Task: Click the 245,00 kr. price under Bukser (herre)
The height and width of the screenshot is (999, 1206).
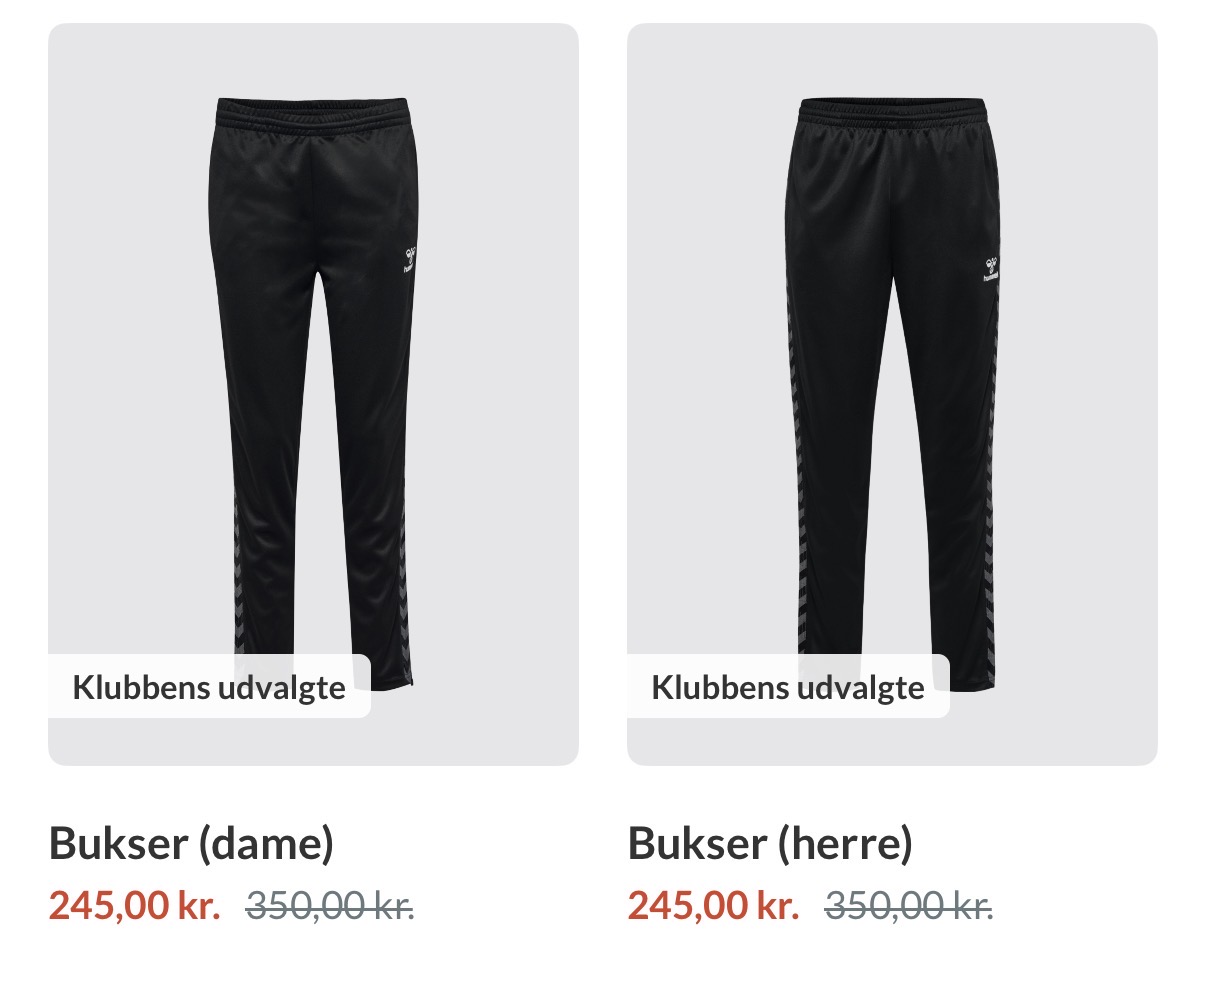Action: [x=713, y=906]
